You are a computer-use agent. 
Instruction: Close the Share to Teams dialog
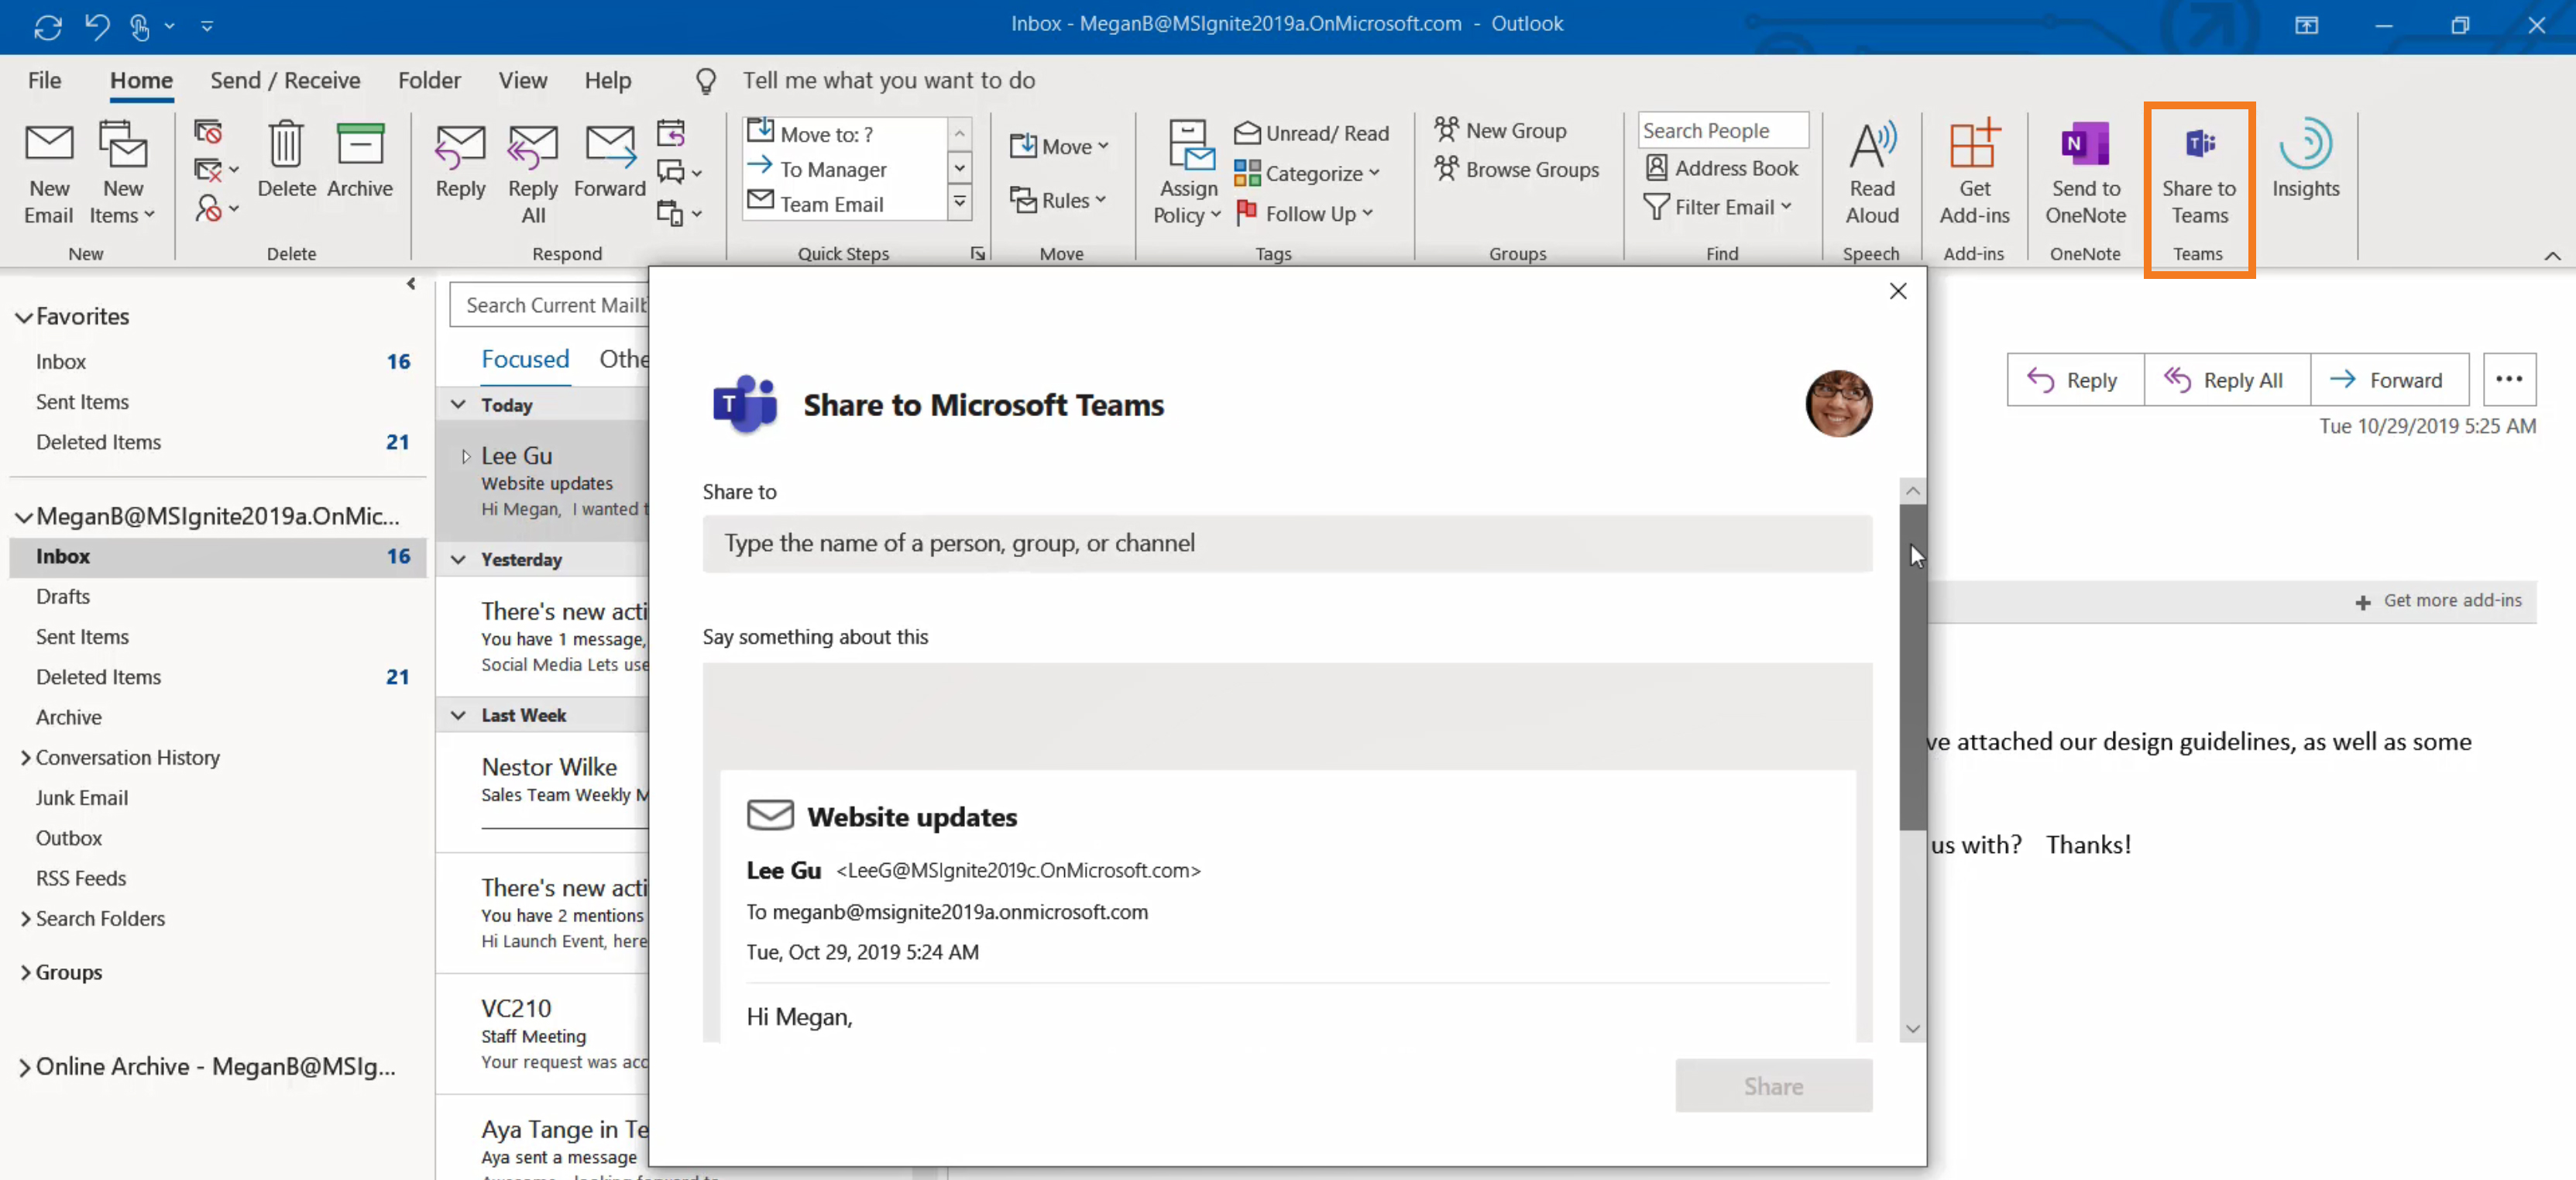click(x=1897, y=291)
